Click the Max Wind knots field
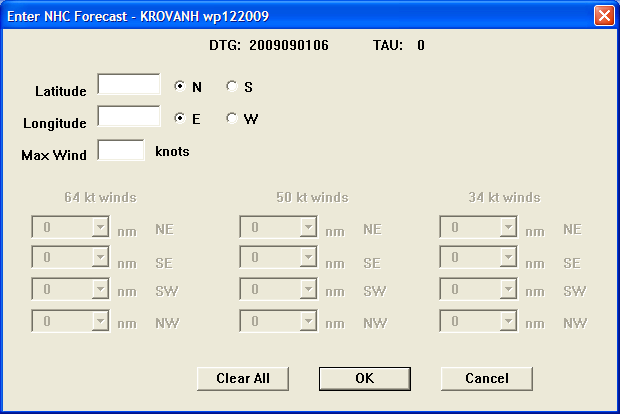 (122, 150)
